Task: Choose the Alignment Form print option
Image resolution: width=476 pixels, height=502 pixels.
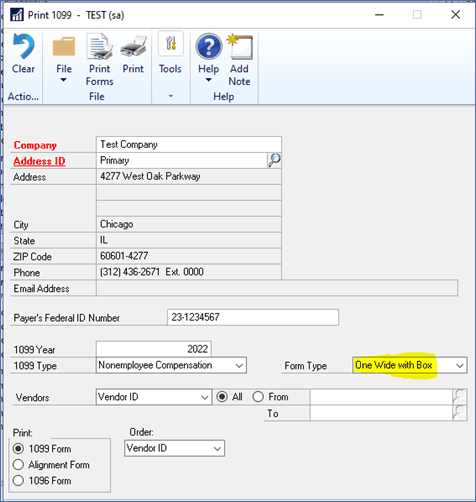Action: (18, 464)
